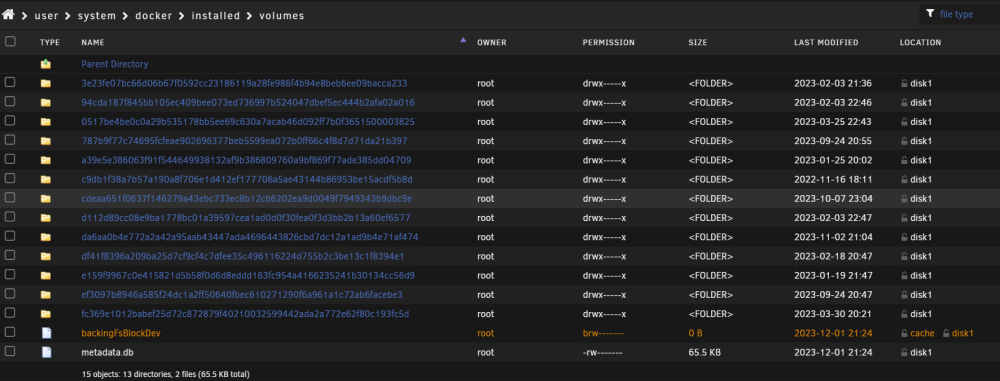Click the 15 objects summary status text
1000x381 pixels.
[x=165, y=374]
